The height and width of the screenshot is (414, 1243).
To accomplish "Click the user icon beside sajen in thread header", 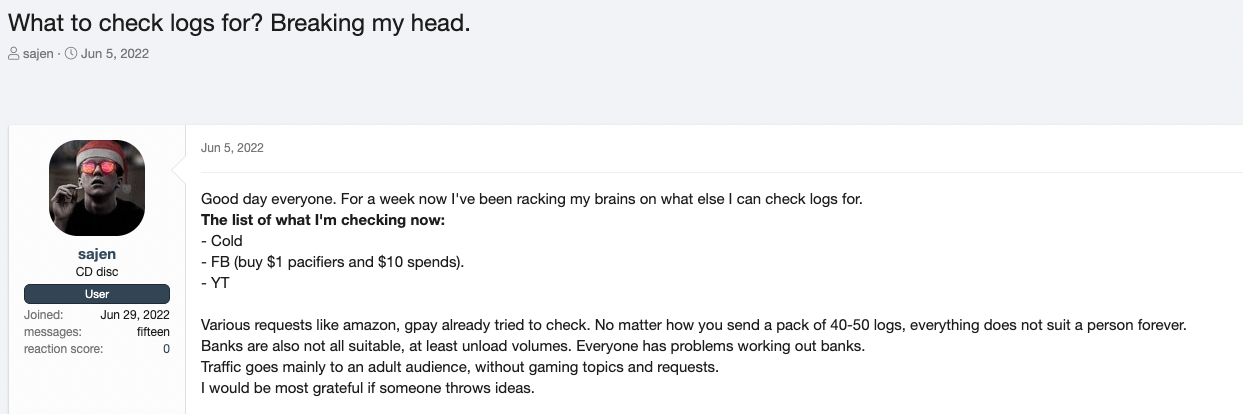I will 14,54.
